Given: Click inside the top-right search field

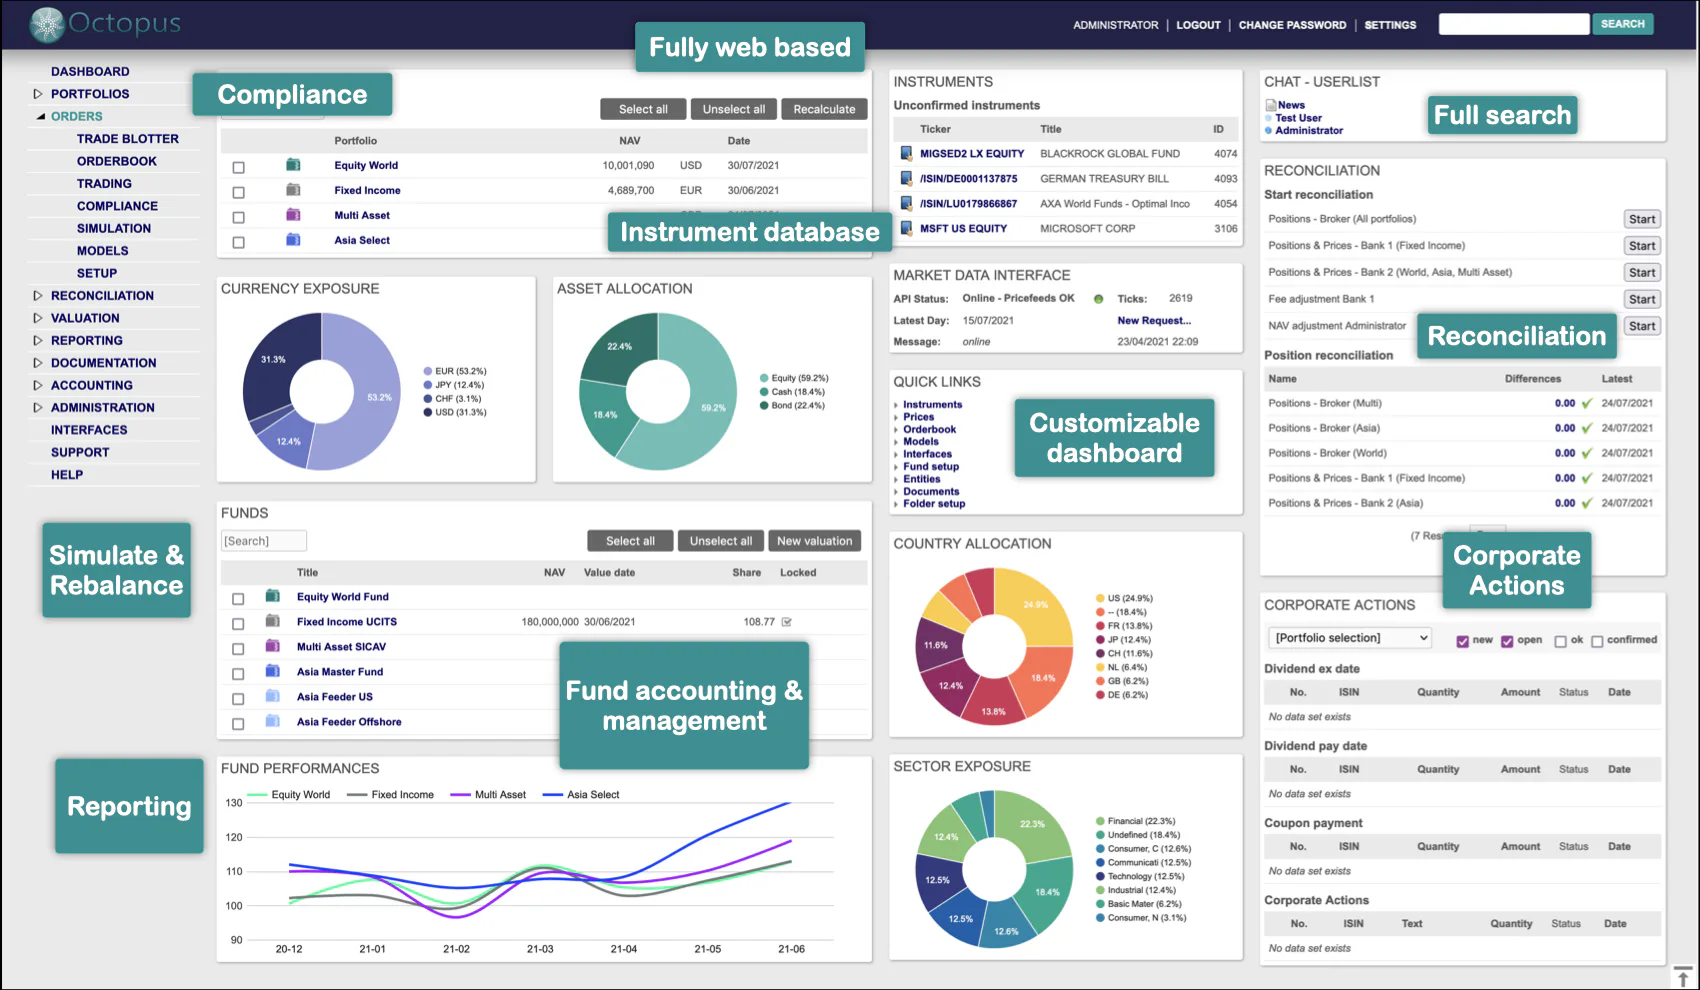Looking at the screenshot, I should click(x=1513, y=23).
